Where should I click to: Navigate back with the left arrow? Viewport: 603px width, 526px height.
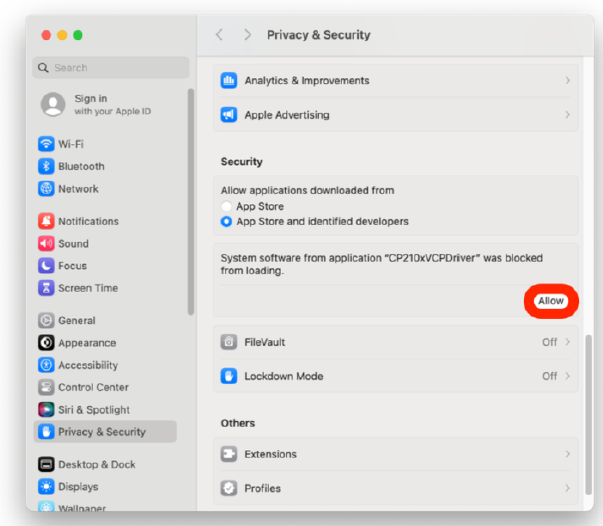(219, 35)
